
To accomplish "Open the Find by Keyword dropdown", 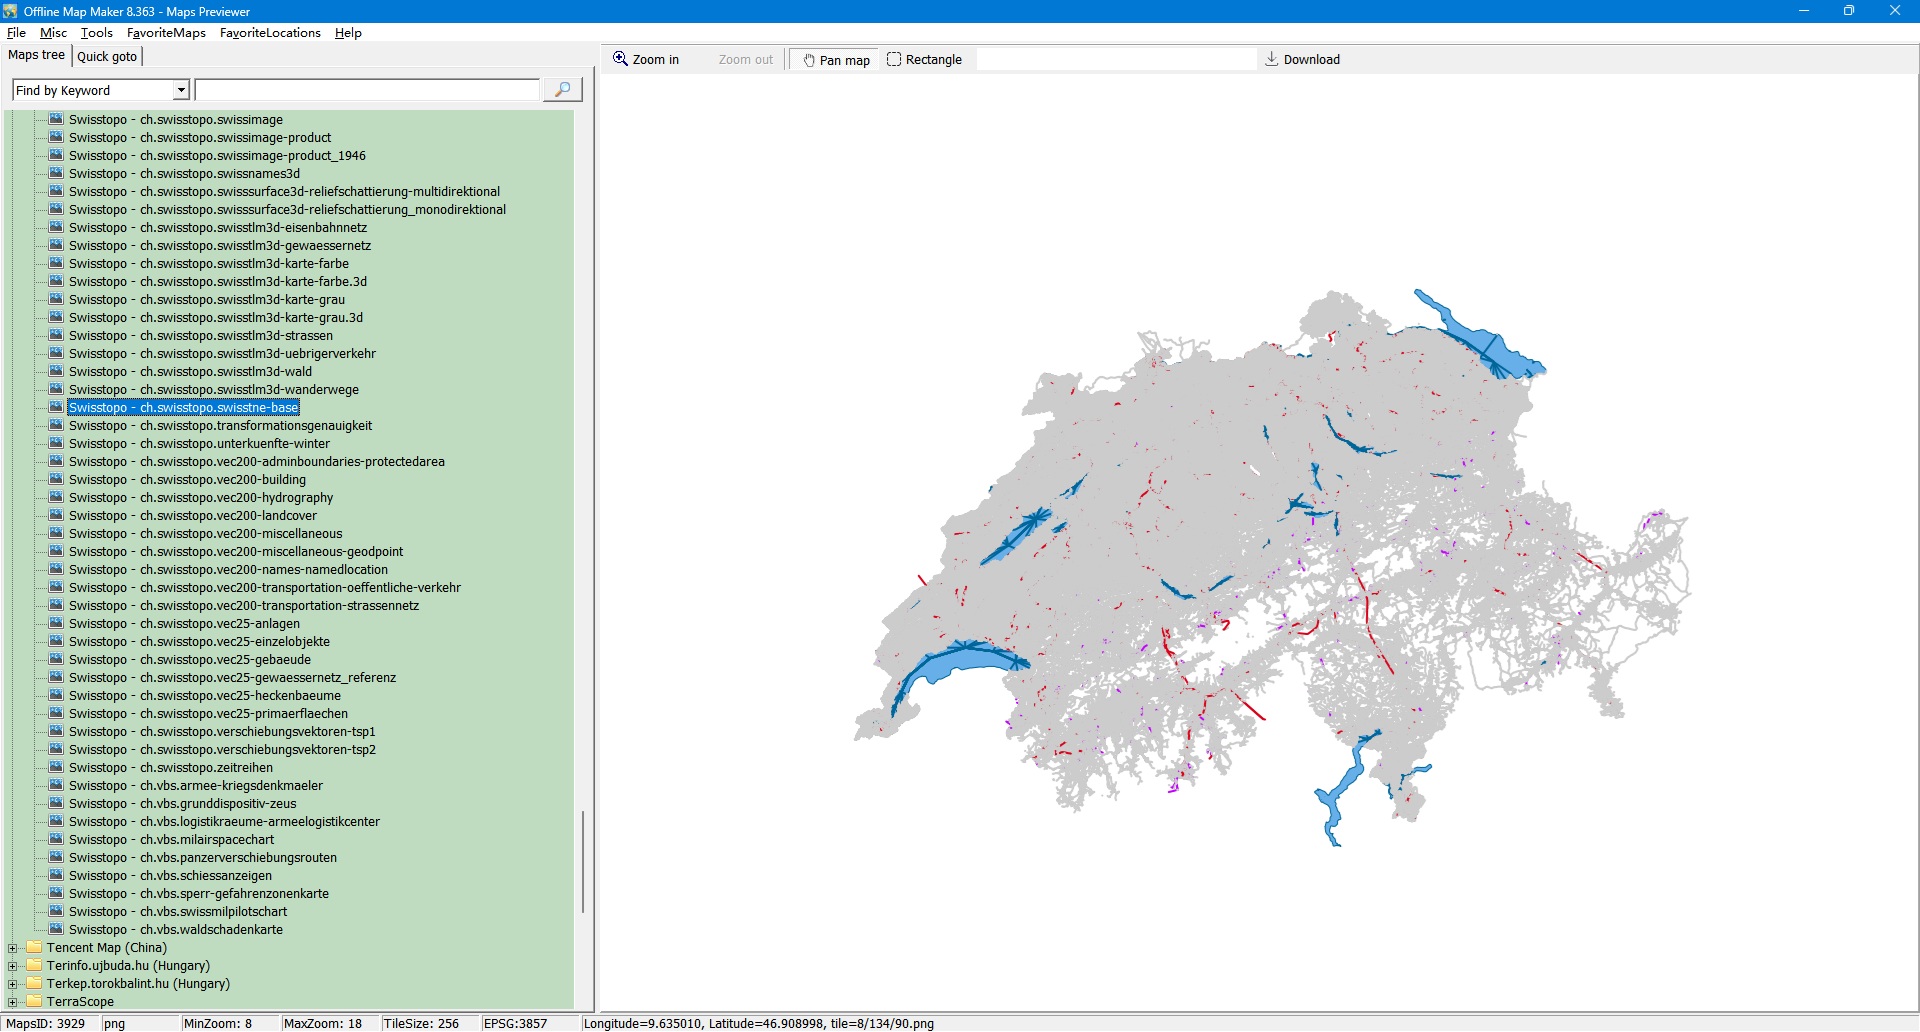I will point(181,90).
